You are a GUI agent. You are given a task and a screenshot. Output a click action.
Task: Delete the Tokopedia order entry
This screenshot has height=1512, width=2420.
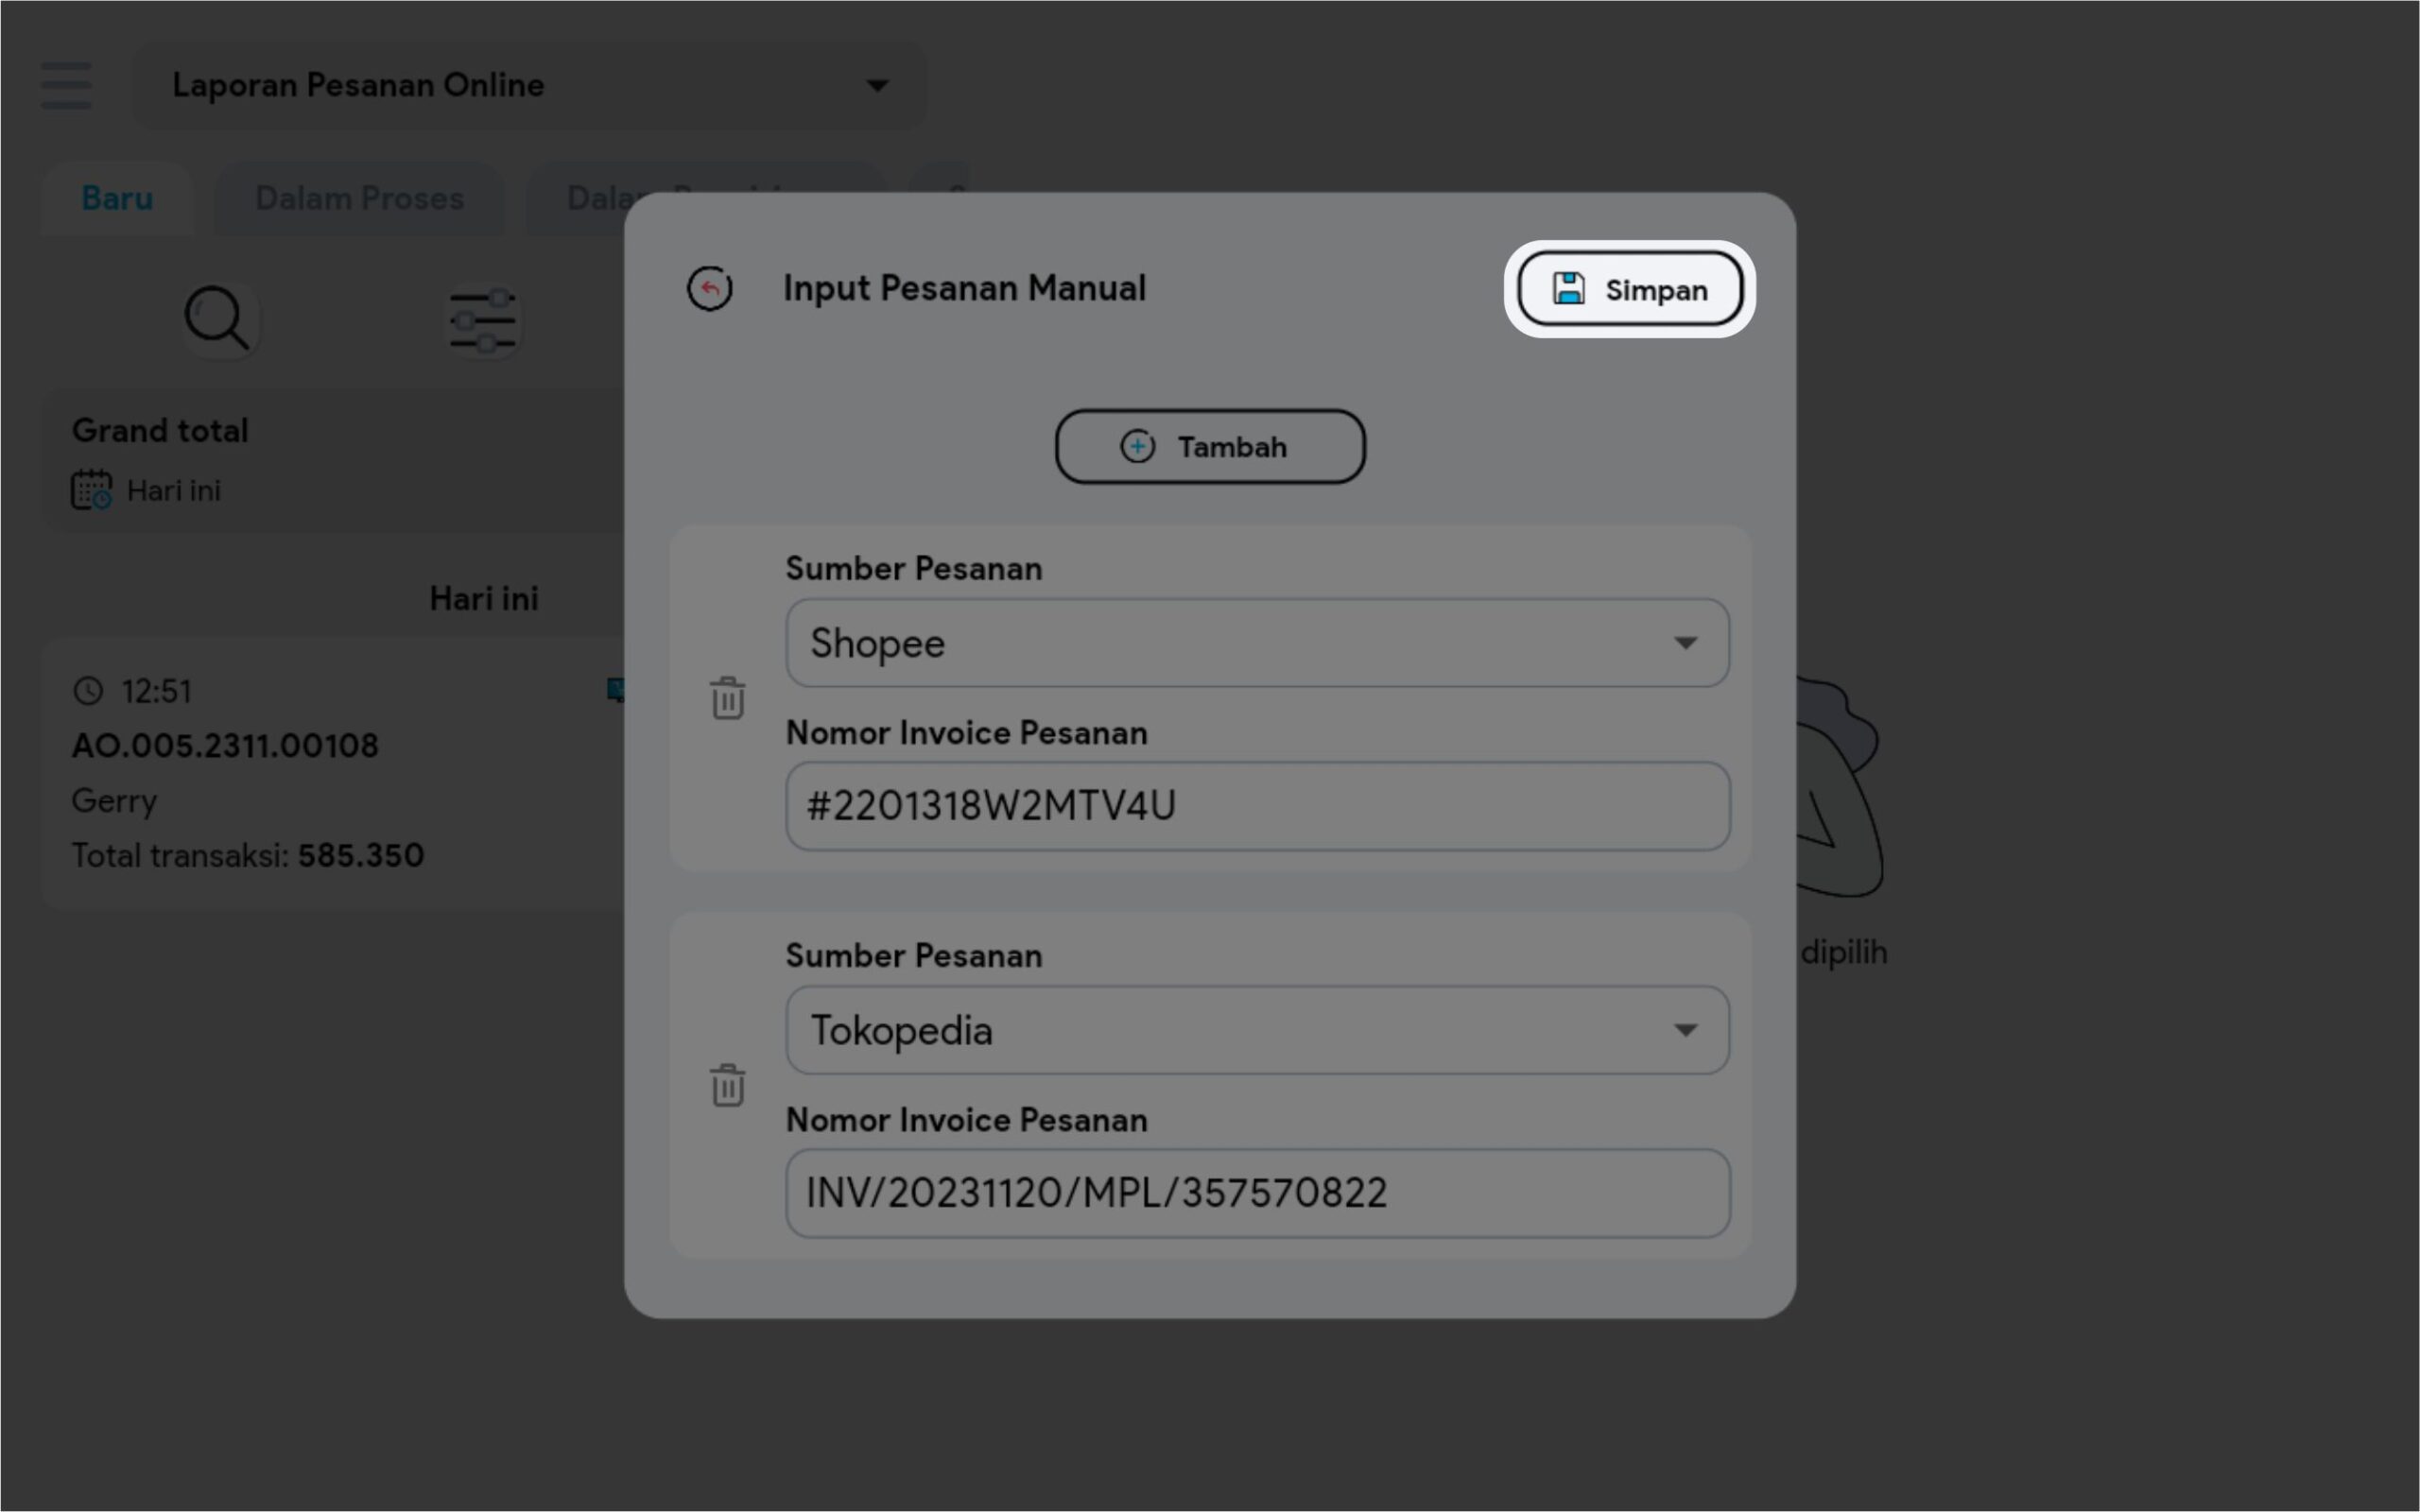point(727,1085)
